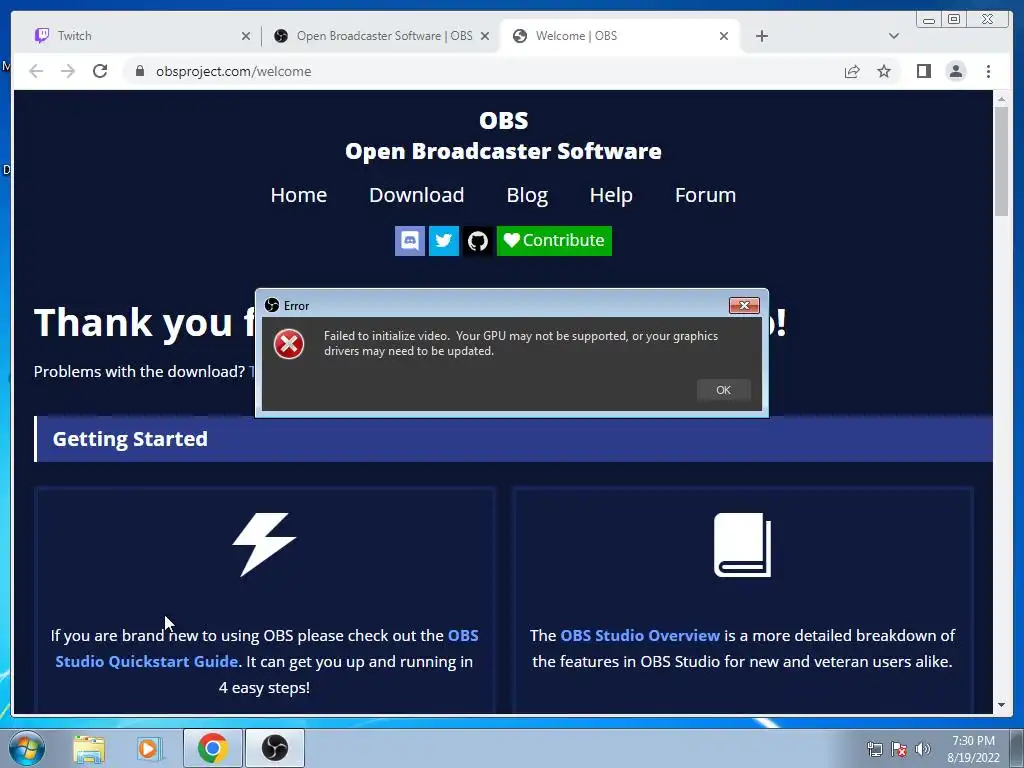Bookmark the page with the star icon
This screenshot has height=768, width=1024.
coord(884,71)
